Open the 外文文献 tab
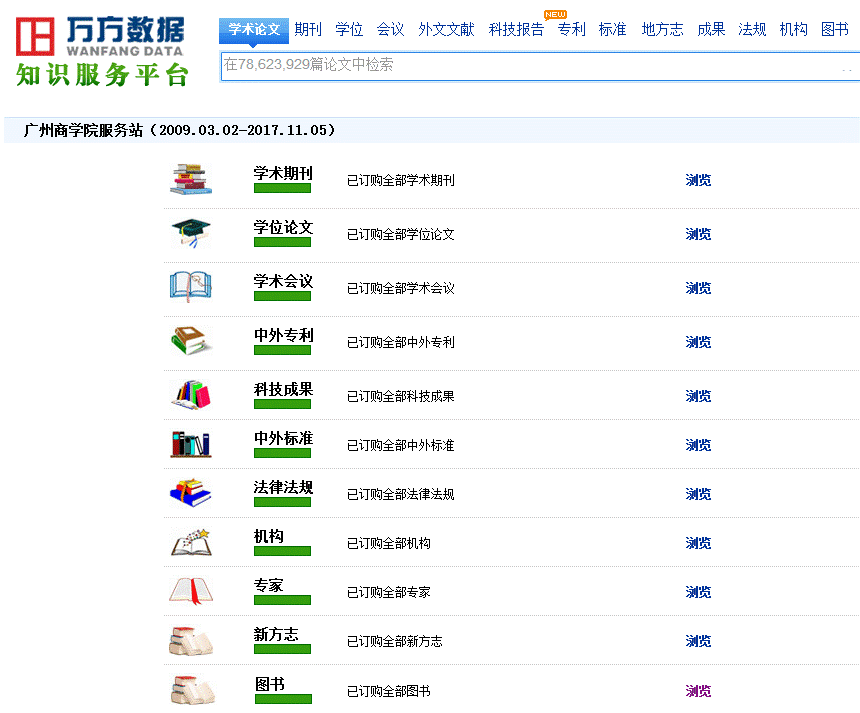860x713 pixels. pos(446,29)
